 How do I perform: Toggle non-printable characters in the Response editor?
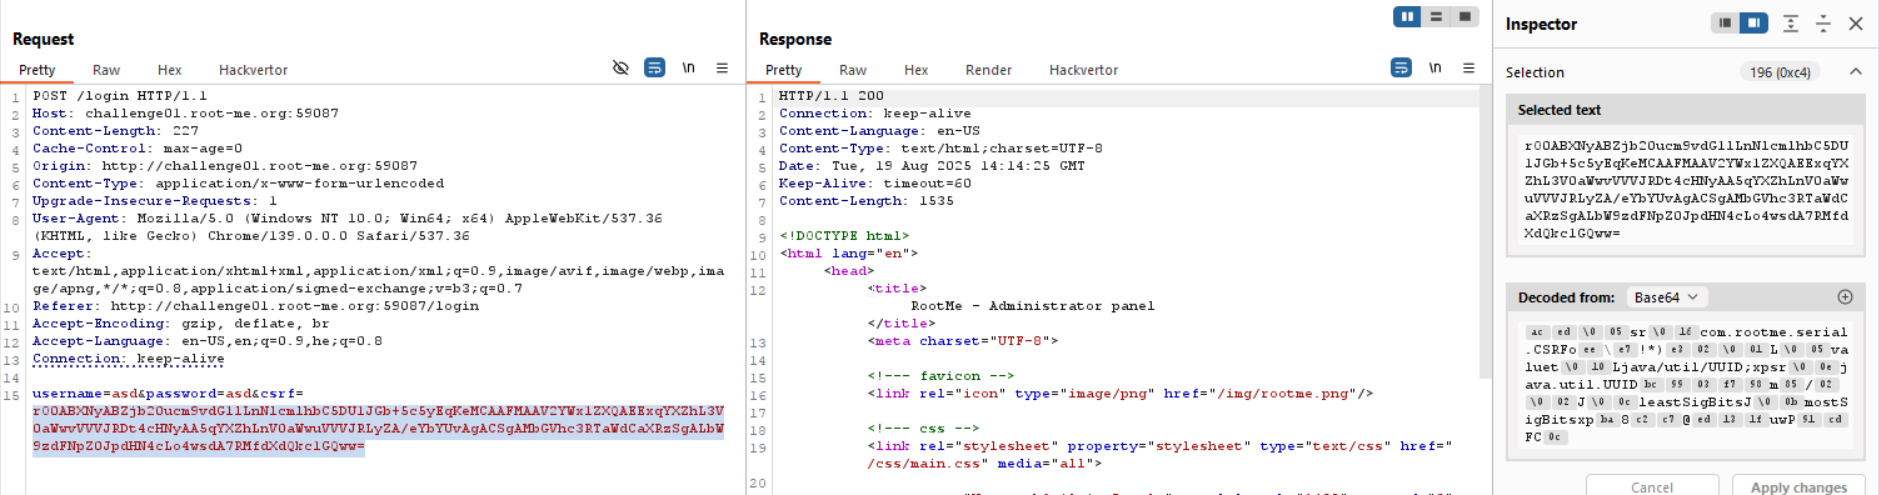(x=1435, y=68)
